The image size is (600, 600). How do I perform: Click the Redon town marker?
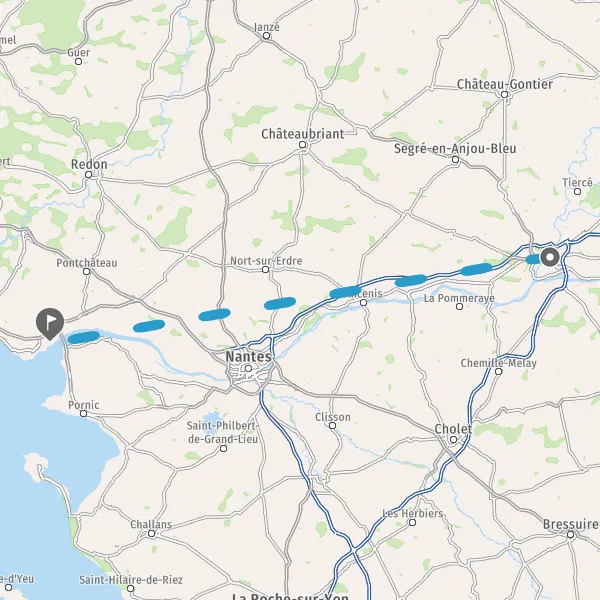[x=88, y=175]
